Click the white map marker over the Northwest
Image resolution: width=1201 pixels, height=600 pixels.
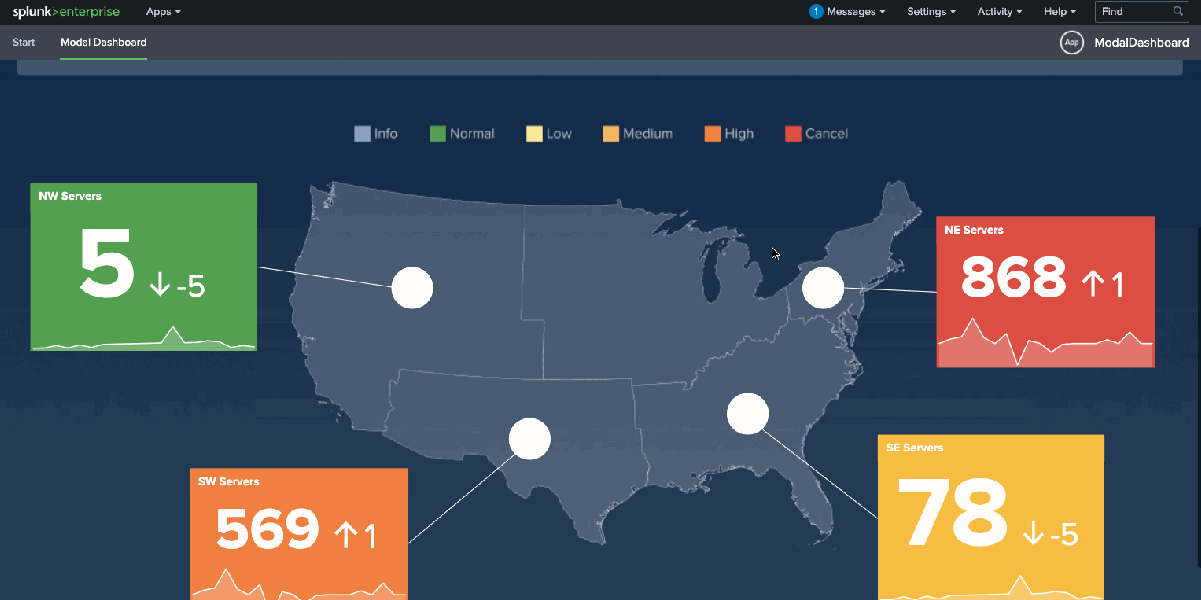coord(412,288)
